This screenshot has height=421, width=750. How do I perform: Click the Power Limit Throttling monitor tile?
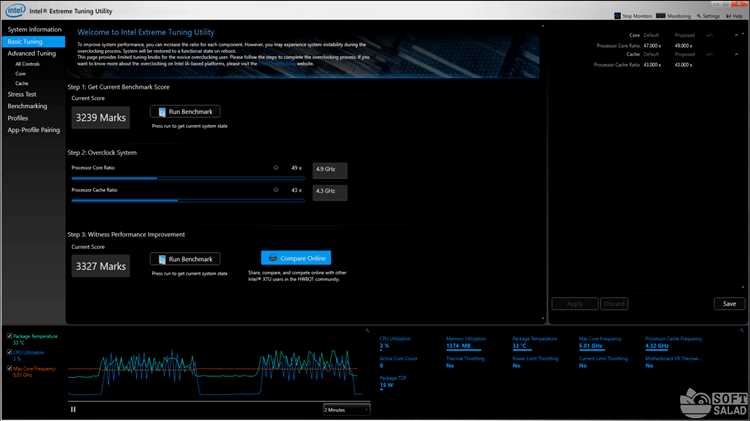pos(535,362)
